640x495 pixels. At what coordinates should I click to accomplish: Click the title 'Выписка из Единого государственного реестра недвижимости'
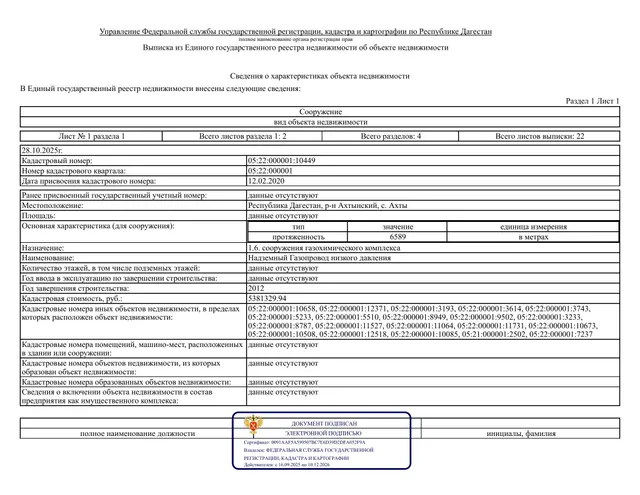coord(296,47)
